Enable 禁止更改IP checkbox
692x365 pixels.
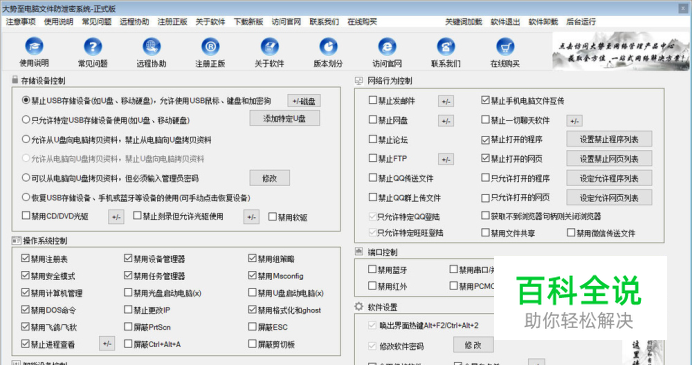(128, 309)
